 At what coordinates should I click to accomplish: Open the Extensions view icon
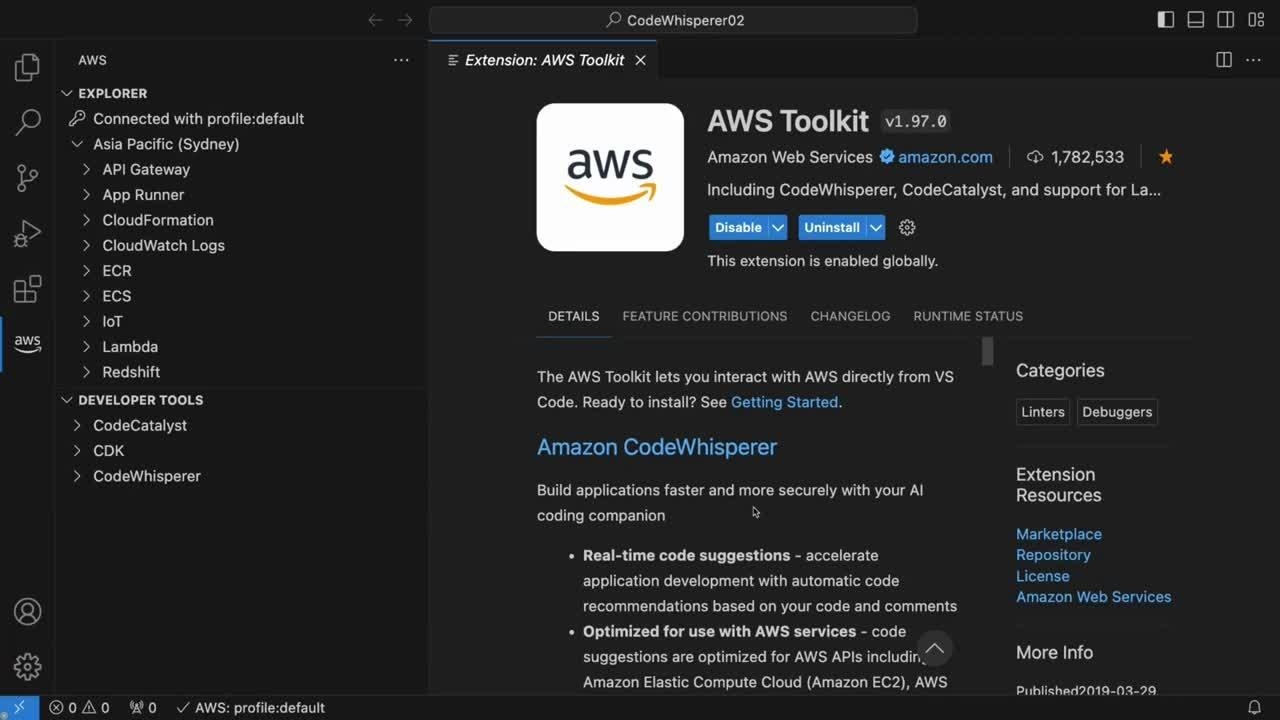pyautogui.click(x=27, y=289)
